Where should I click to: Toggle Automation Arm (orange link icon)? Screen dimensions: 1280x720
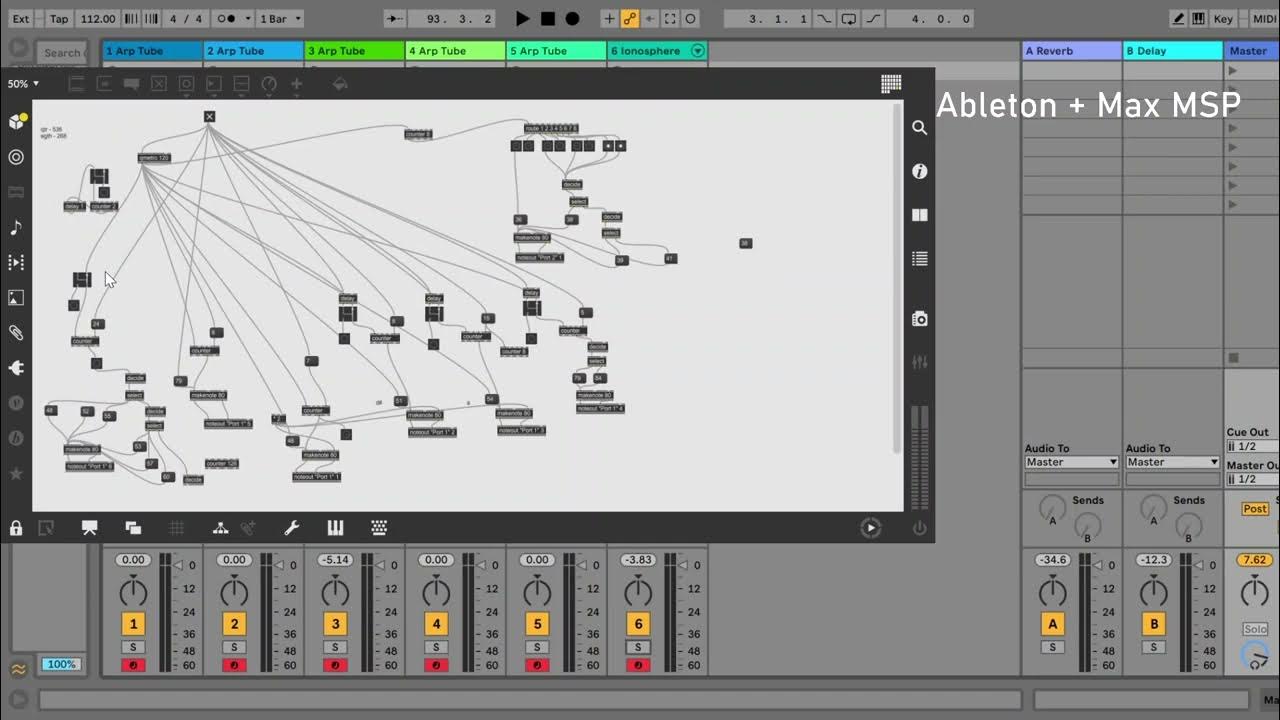(630, 18)
